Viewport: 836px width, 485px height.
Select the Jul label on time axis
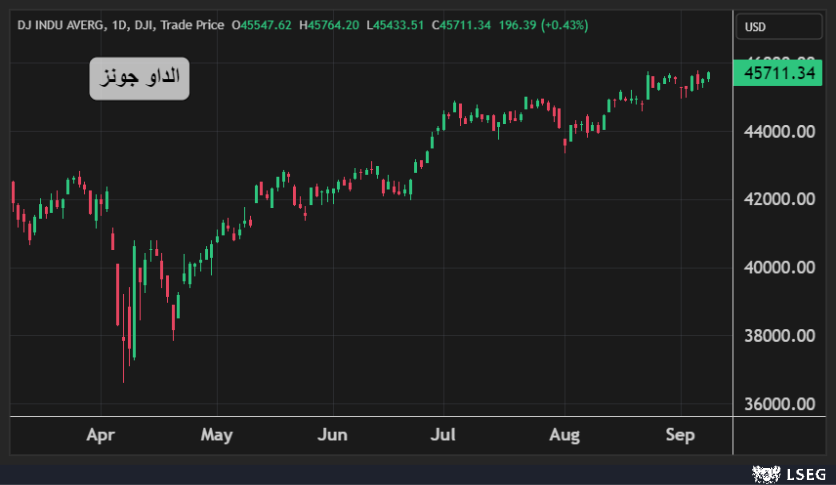pos(443,435)
